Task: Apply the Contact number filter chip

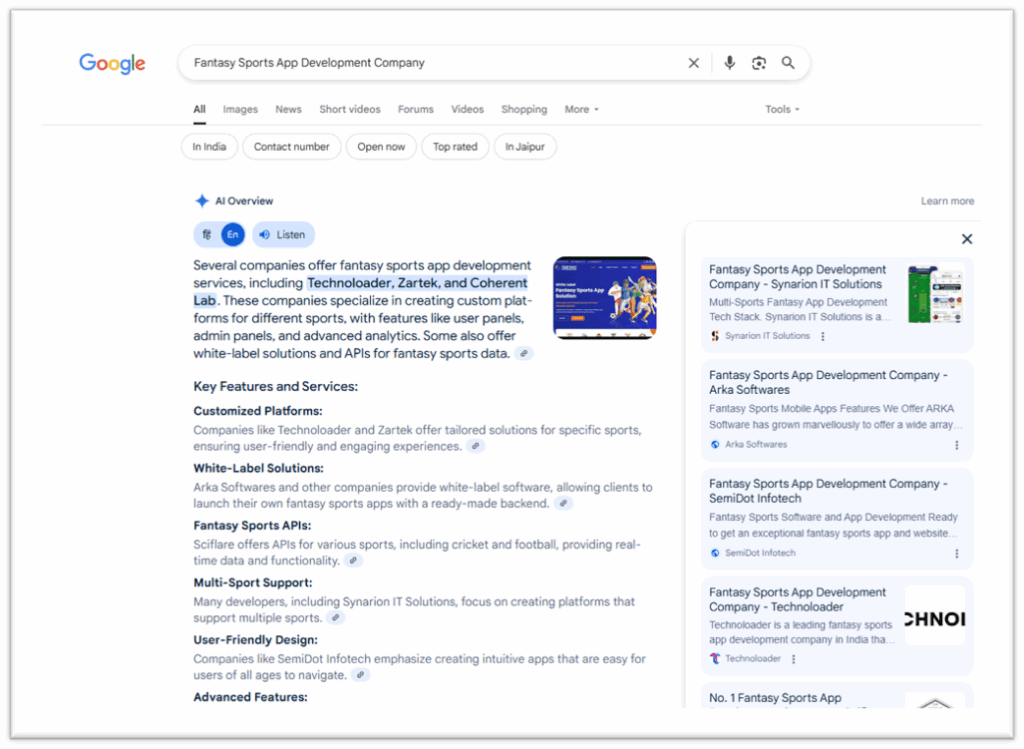Action: (291, 146)
